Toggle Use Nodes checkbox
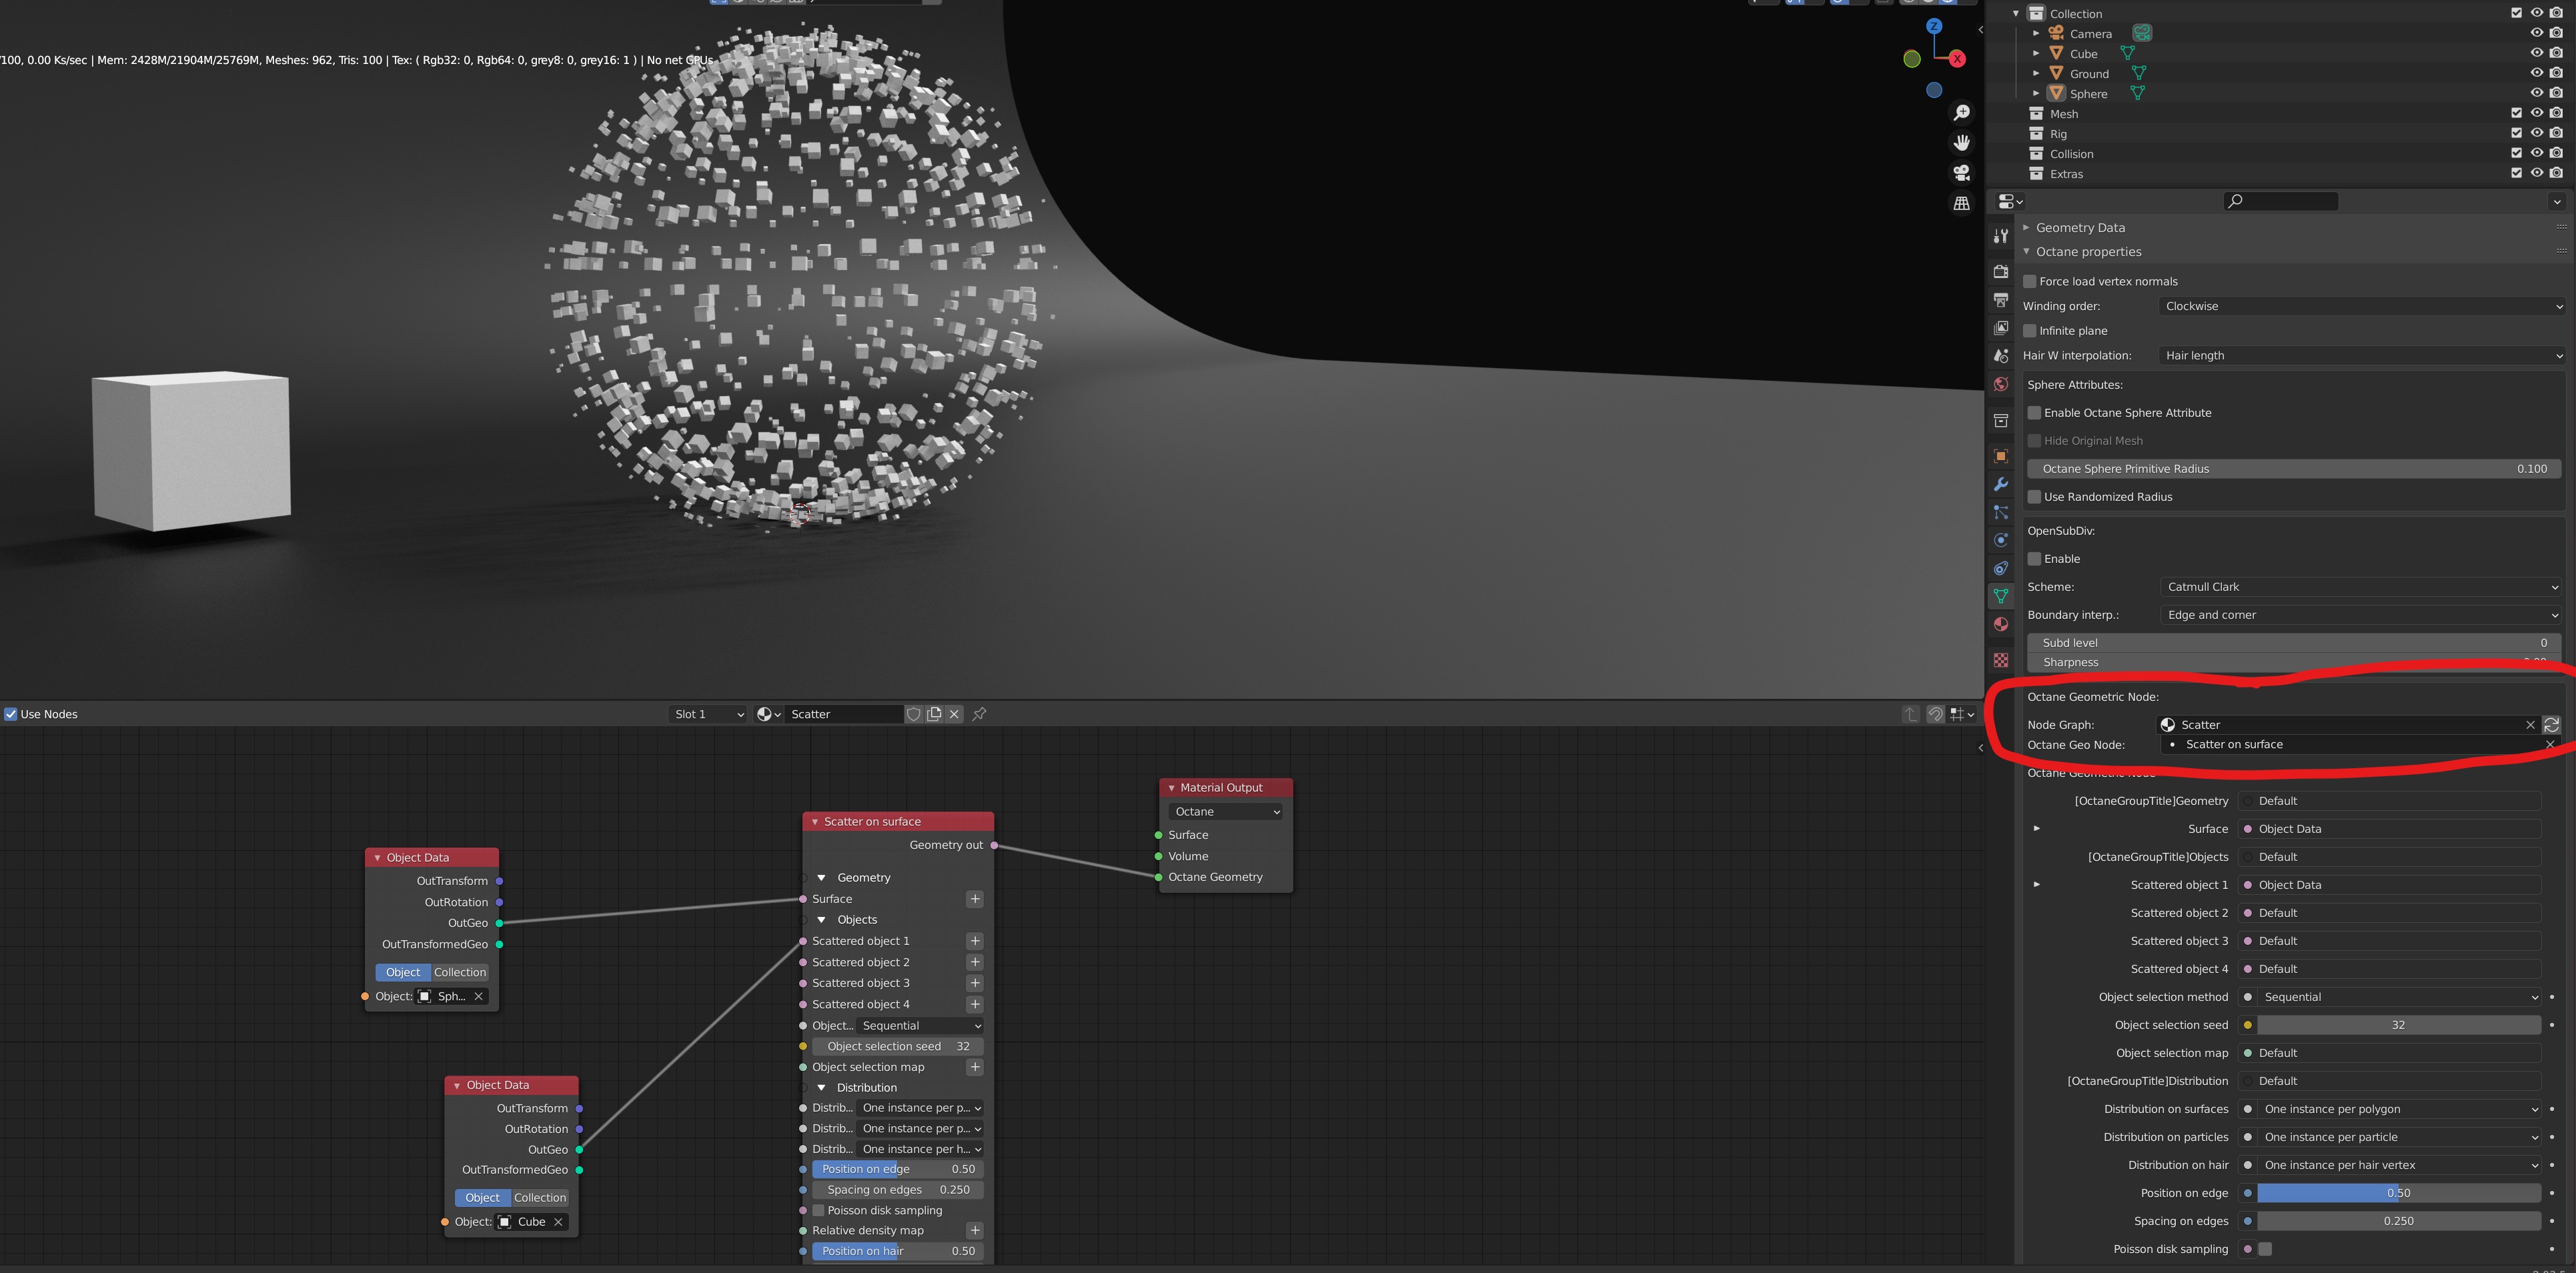 (11, 714)
